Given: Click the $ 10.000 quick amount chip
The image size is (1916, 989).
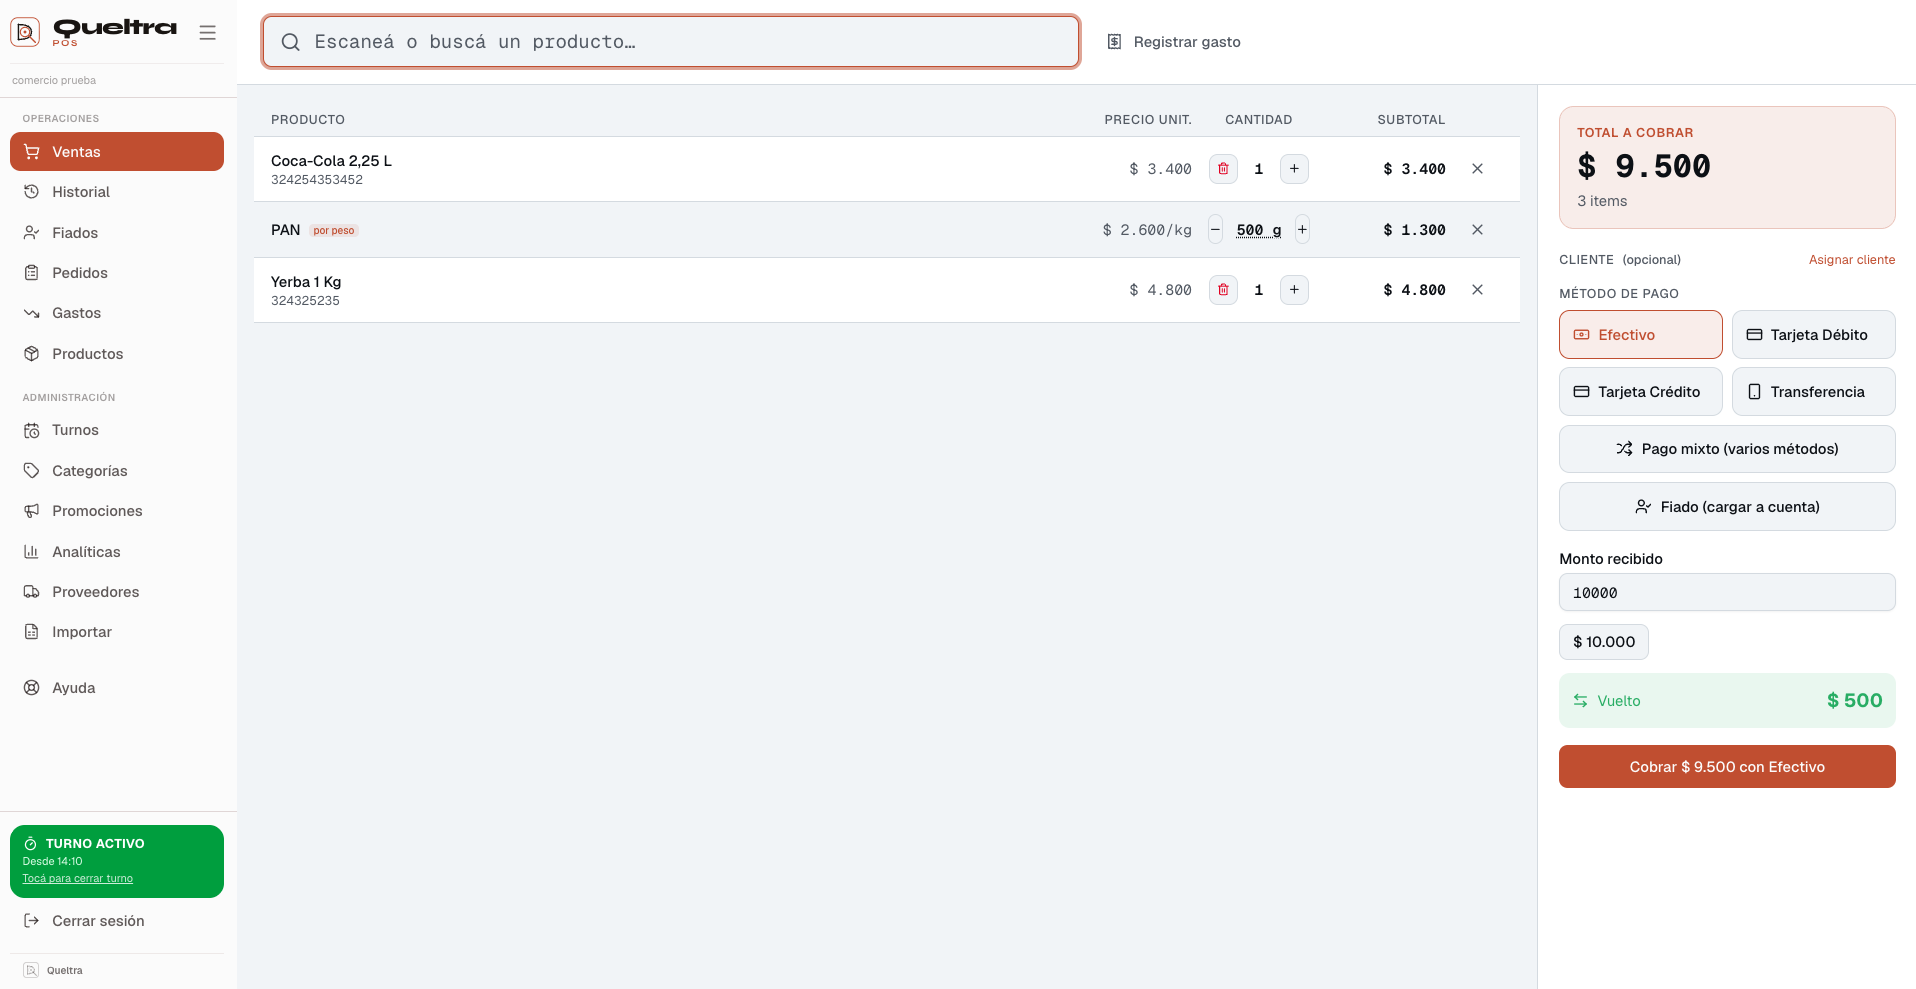Looking at the screenshot, I should click(1603, 642).
